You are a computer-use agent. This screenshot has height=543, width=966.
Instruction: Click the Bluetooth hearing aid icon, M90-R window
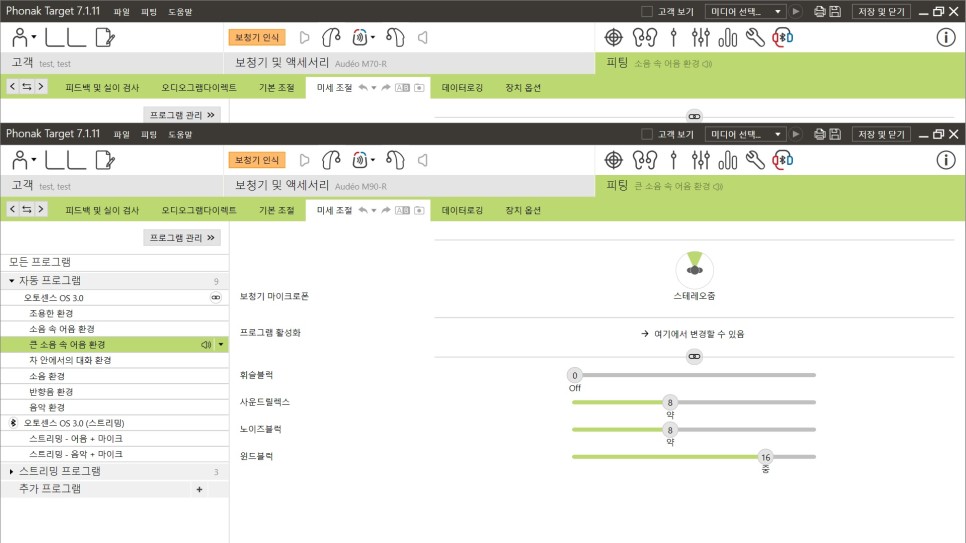pyautogui.click(x=783, y=160)
